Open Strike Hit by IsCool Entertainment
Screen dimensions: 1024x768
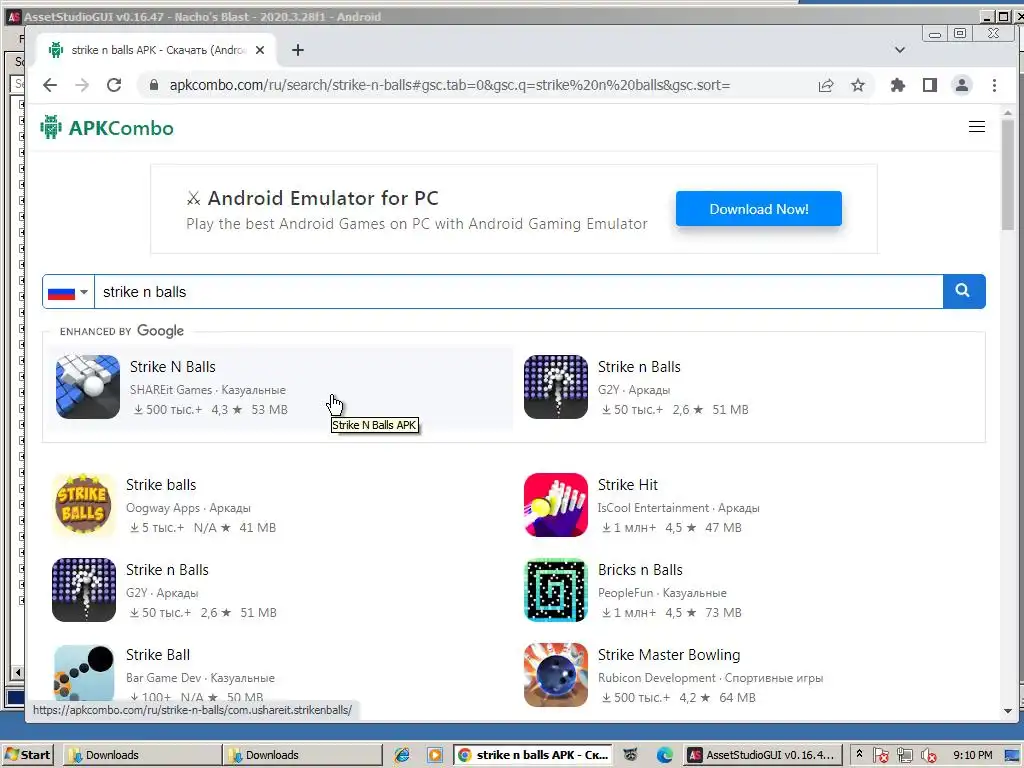(628, 485)
